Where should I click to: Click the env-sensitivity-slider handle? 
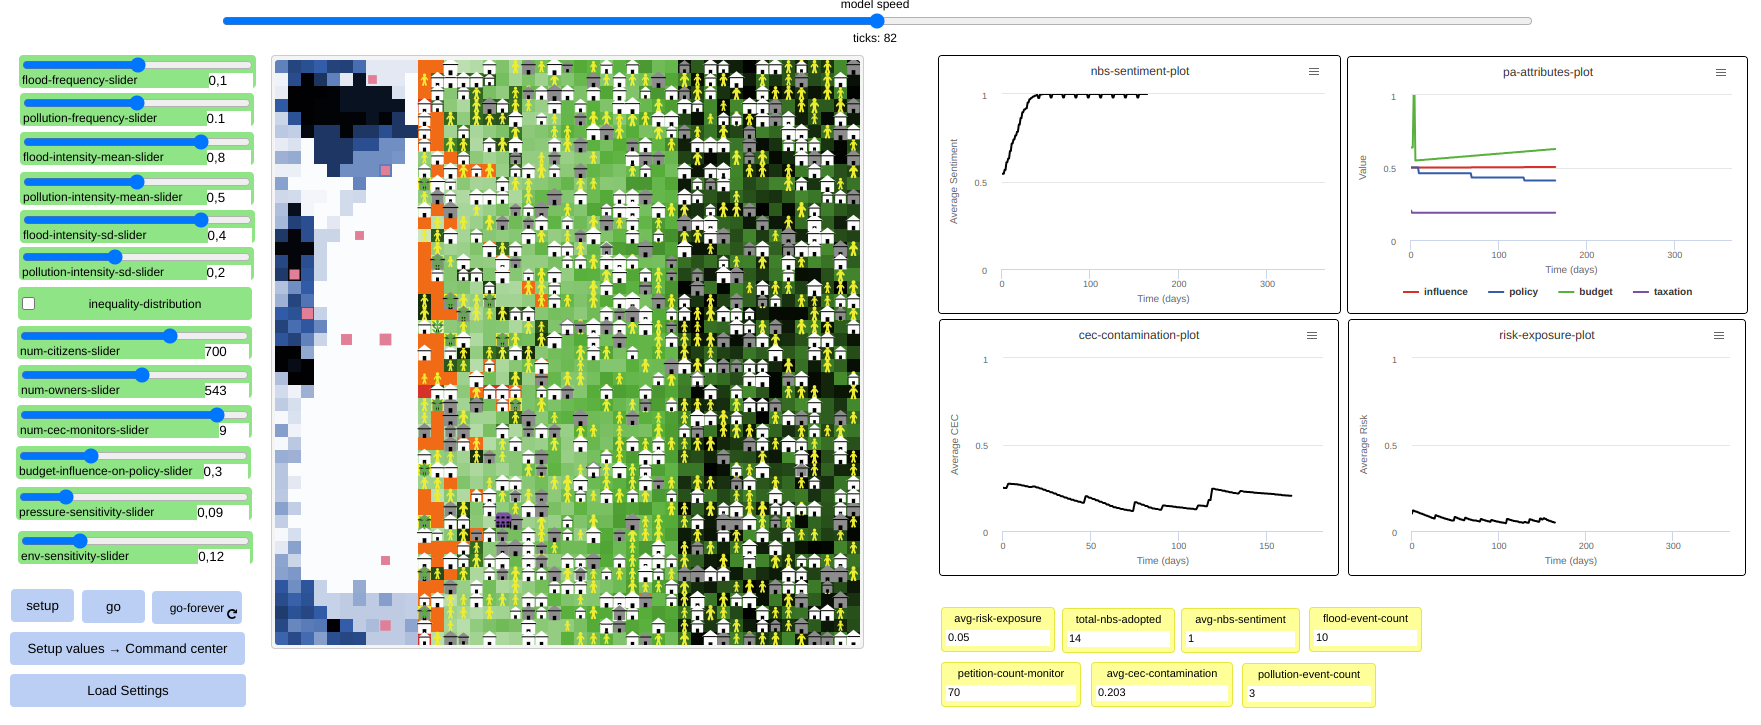click(x=80, y=541)
